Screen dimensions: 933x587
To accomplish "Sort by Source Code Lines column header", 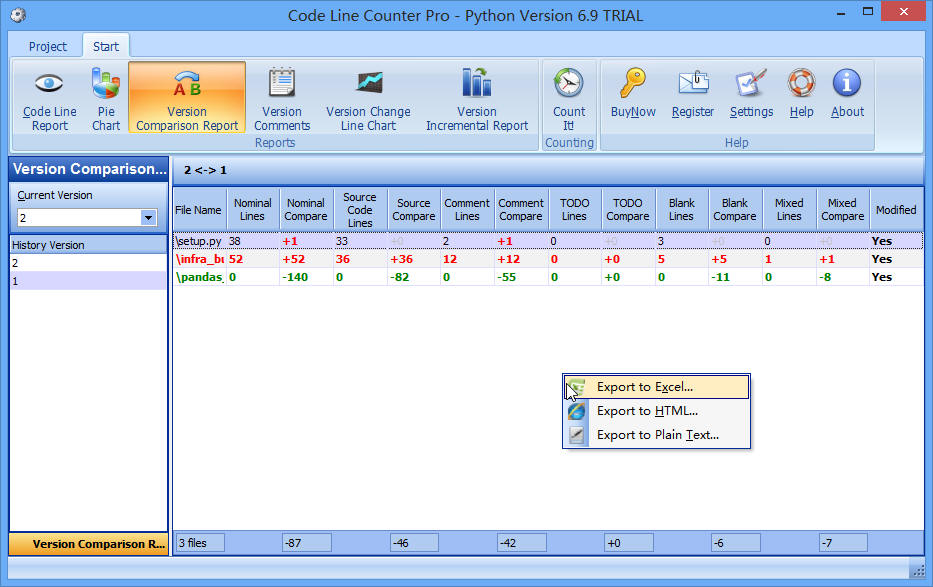I will pyautogui.click(x=360, y=210).
